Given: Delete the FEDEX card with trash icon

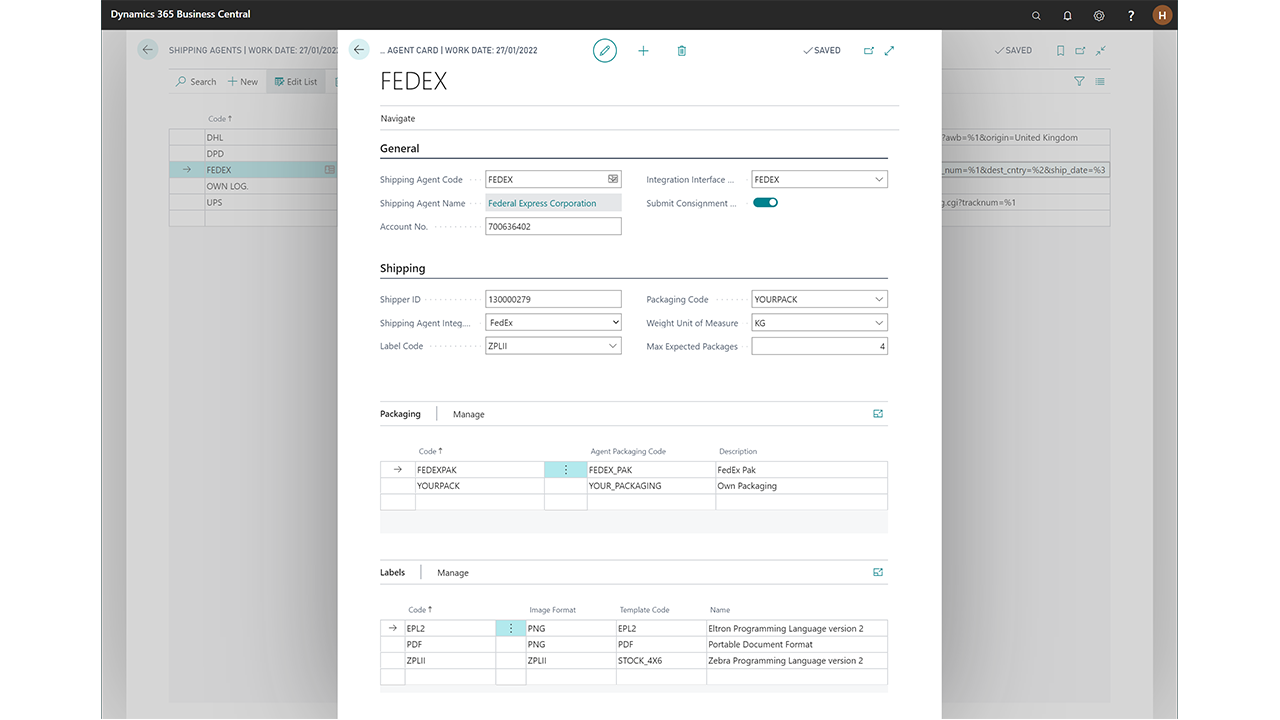Looking at the screenshot, I should tap(682, 50).
